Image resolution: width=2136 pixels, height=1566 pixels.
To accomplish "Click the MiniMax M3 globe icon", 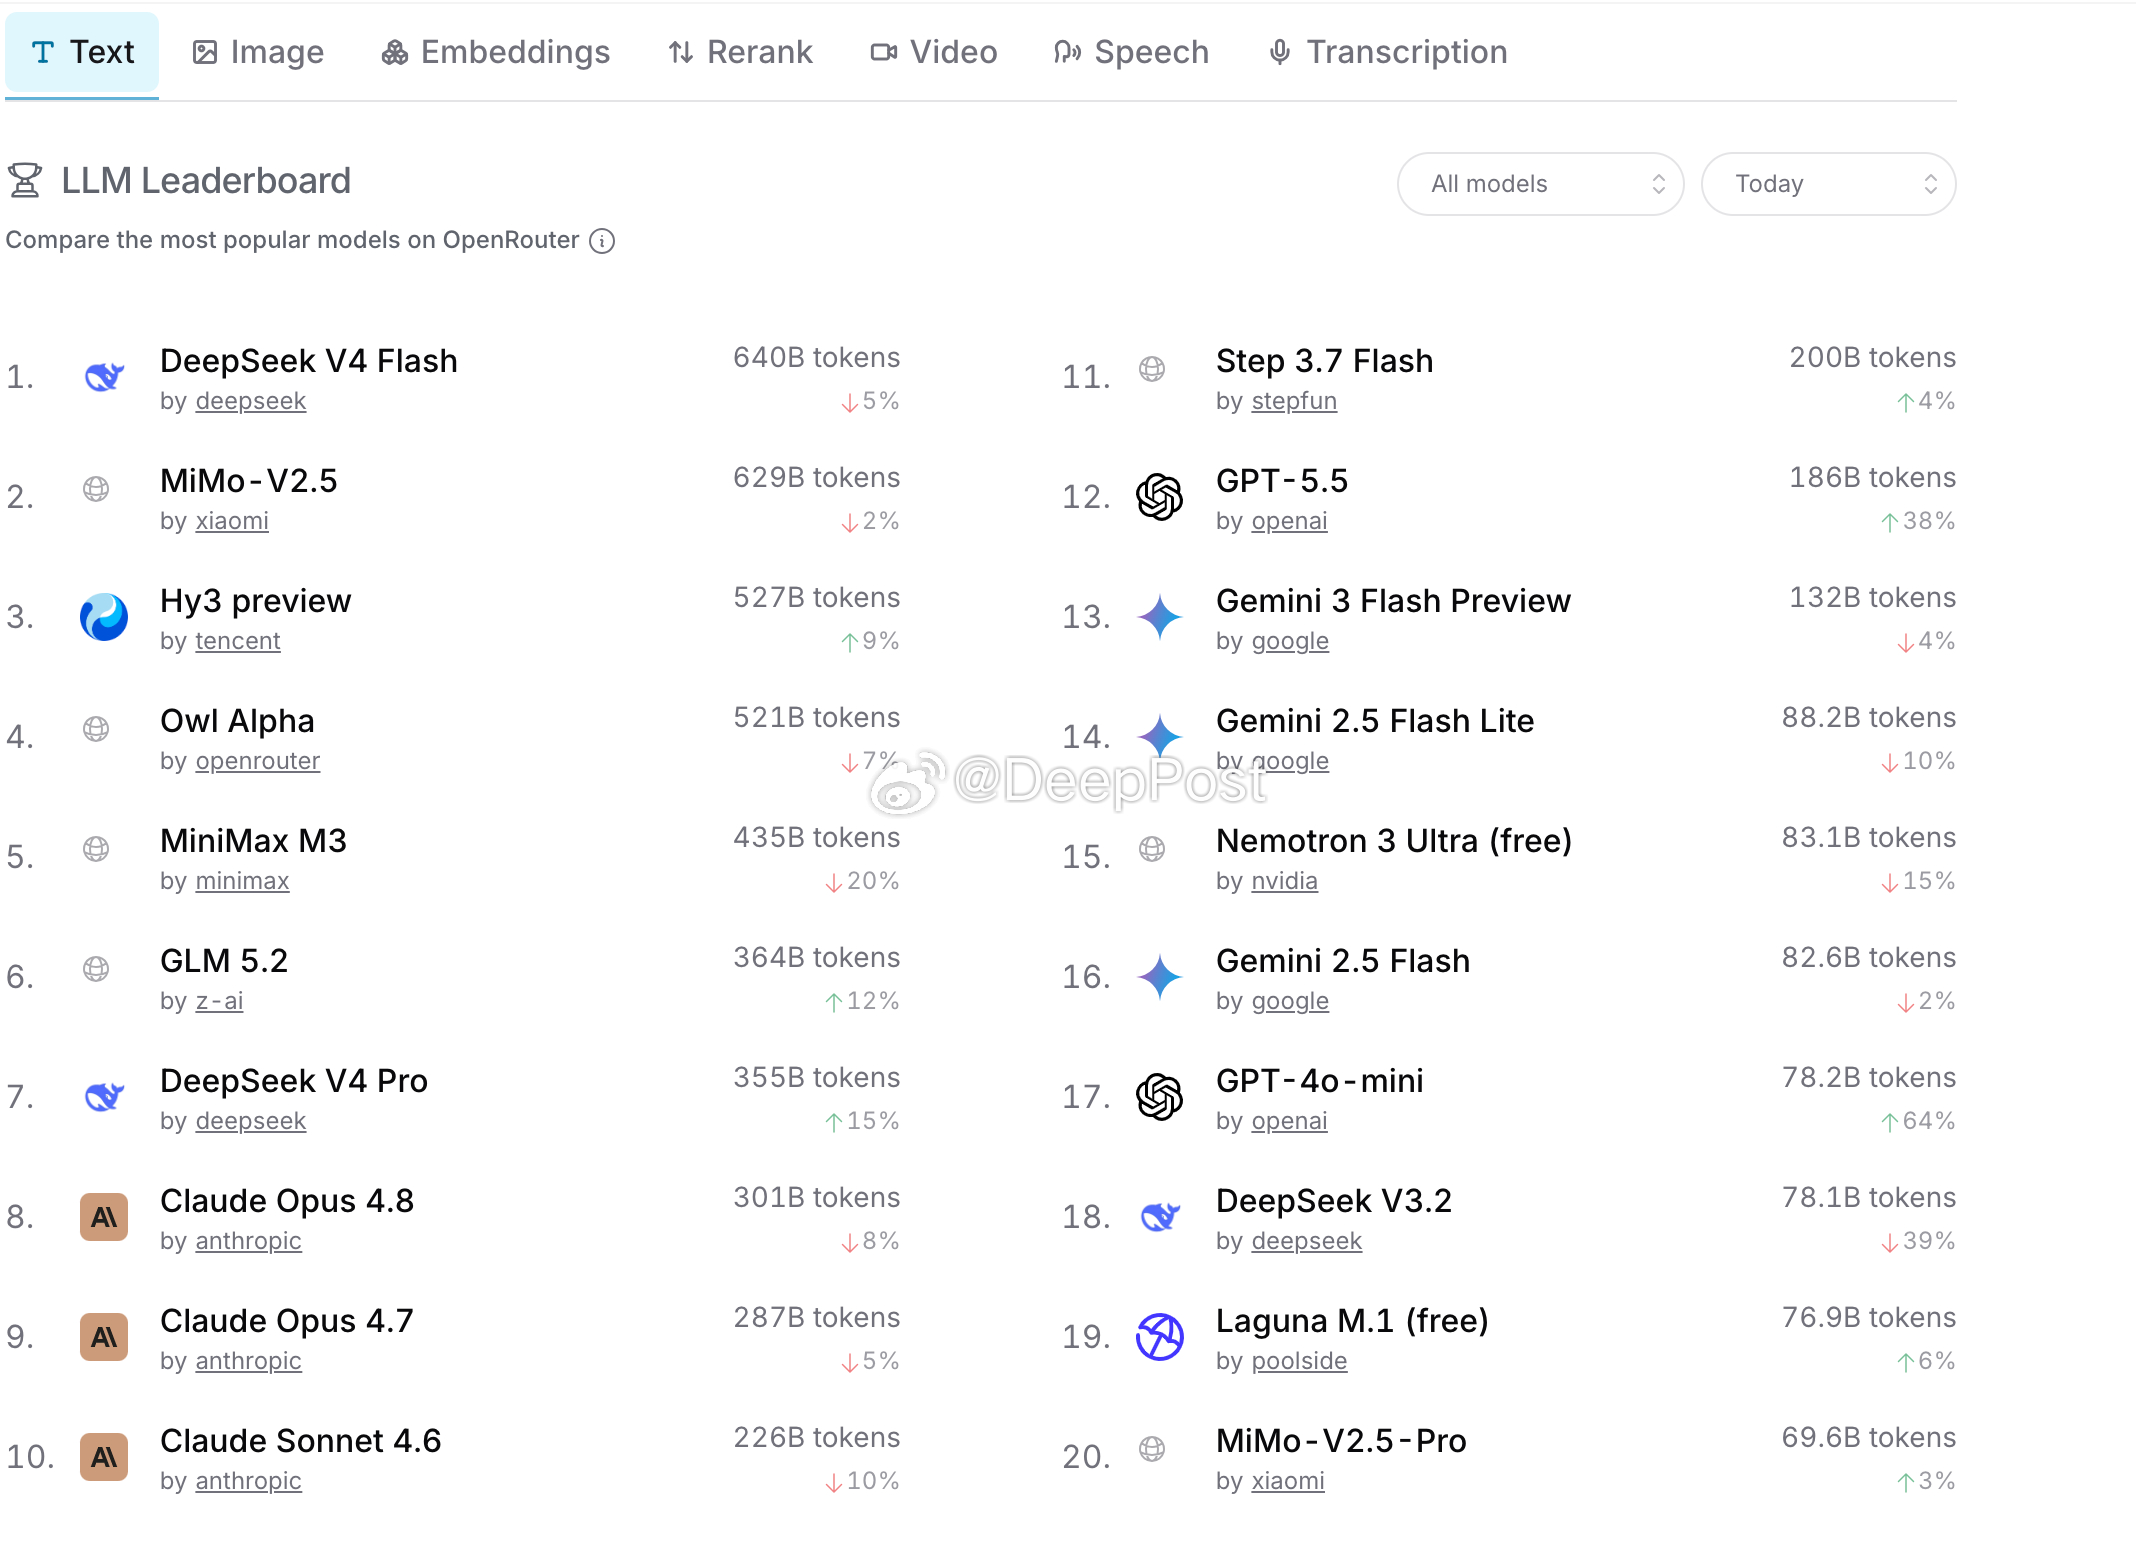I will point(96,849).
